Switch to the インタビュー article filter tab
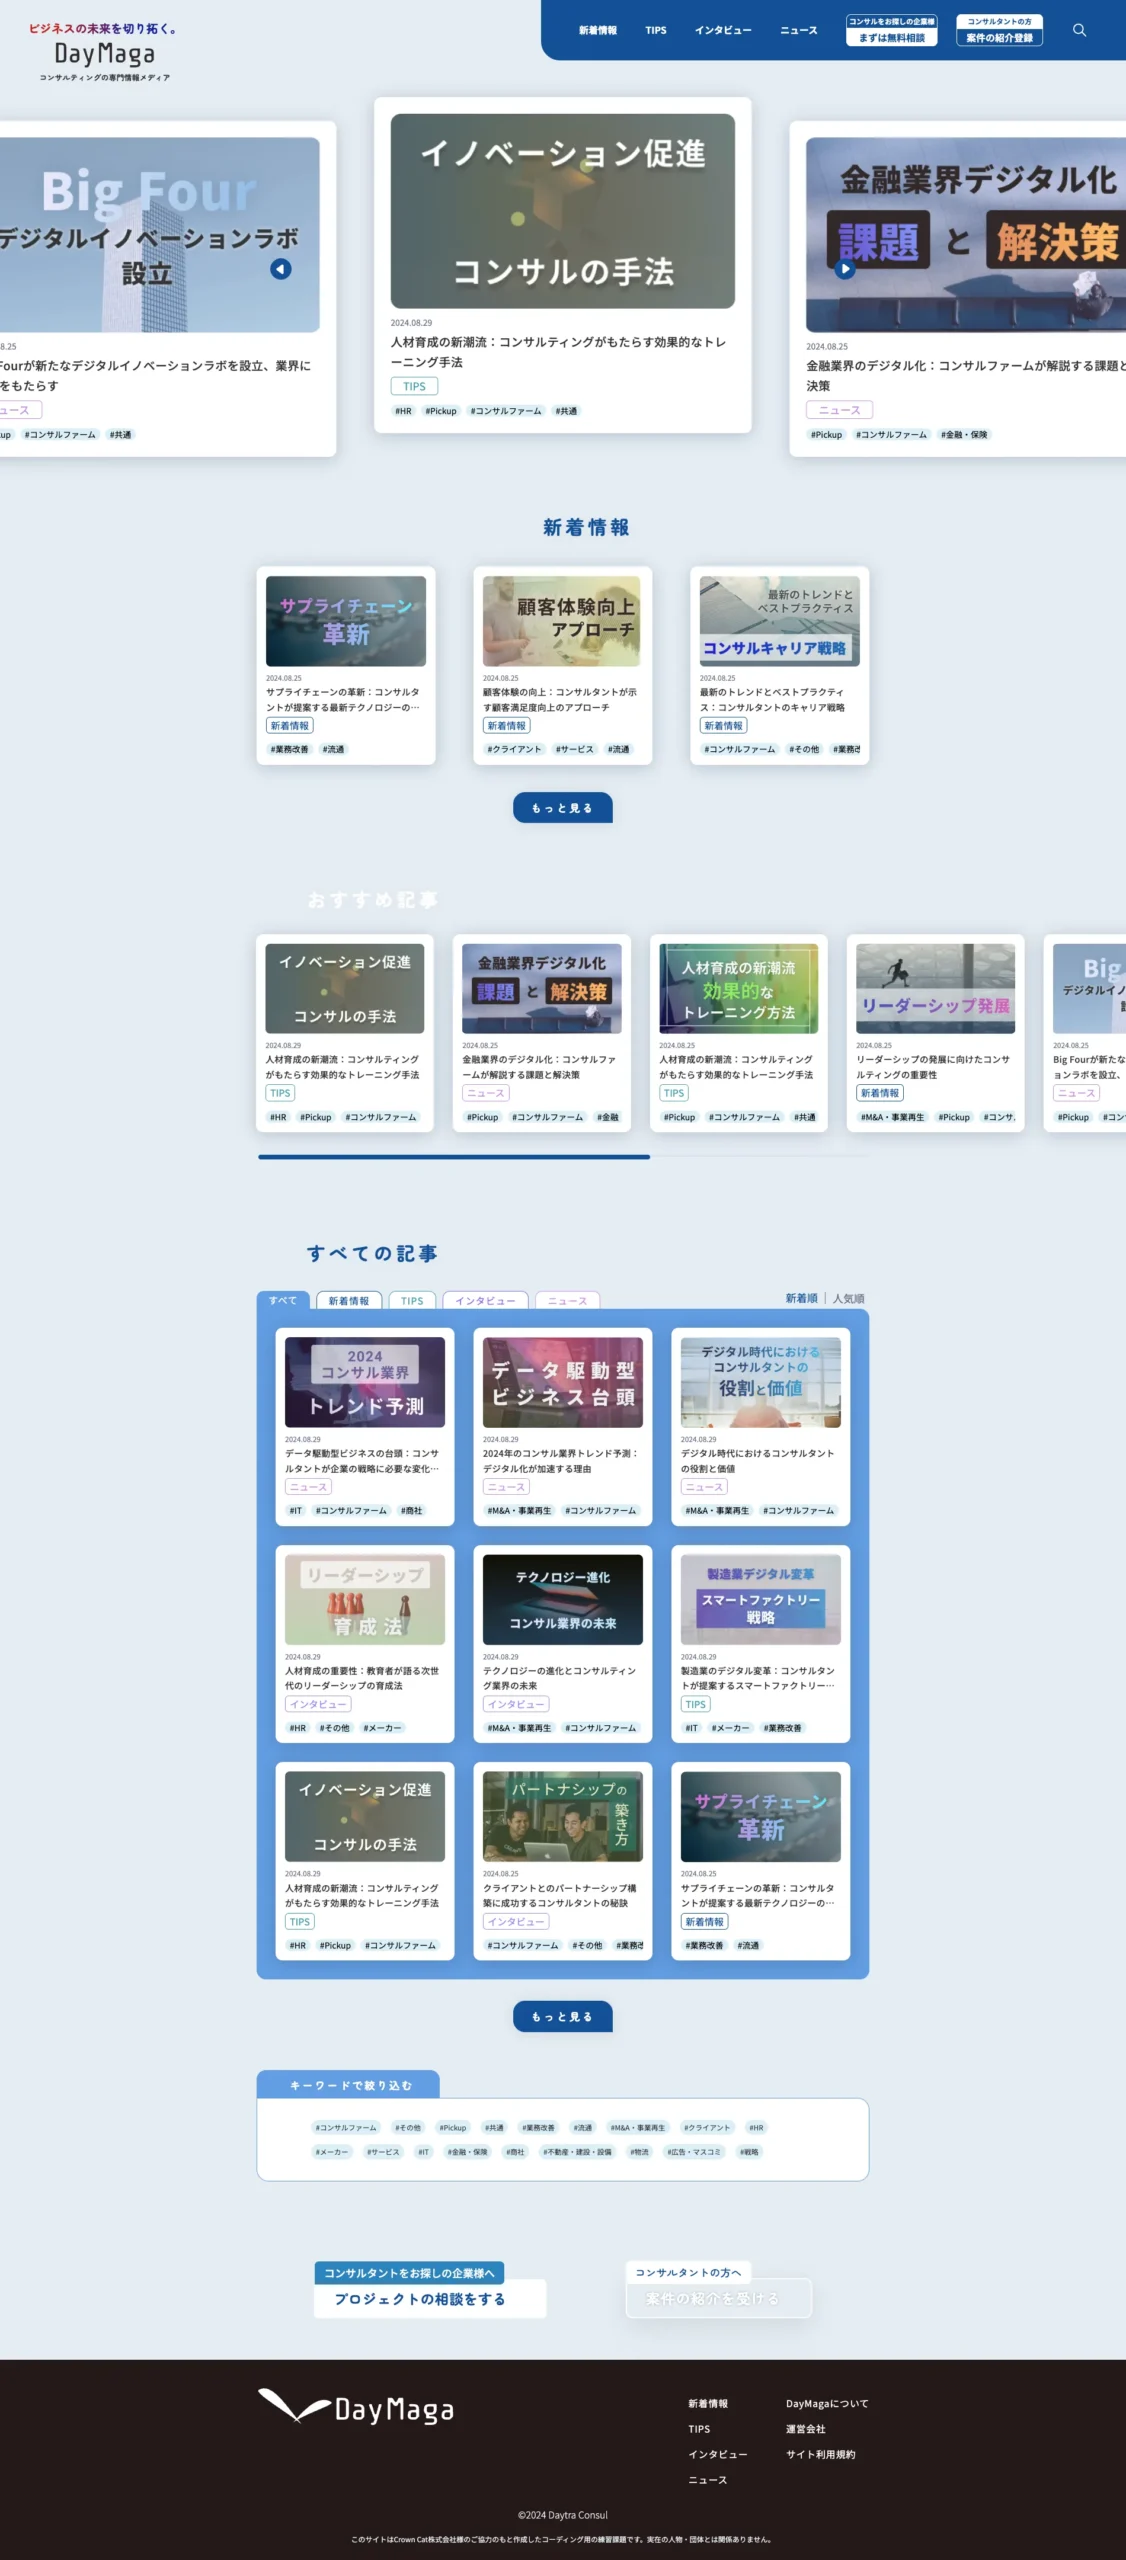 click(x=485, y=1301)
